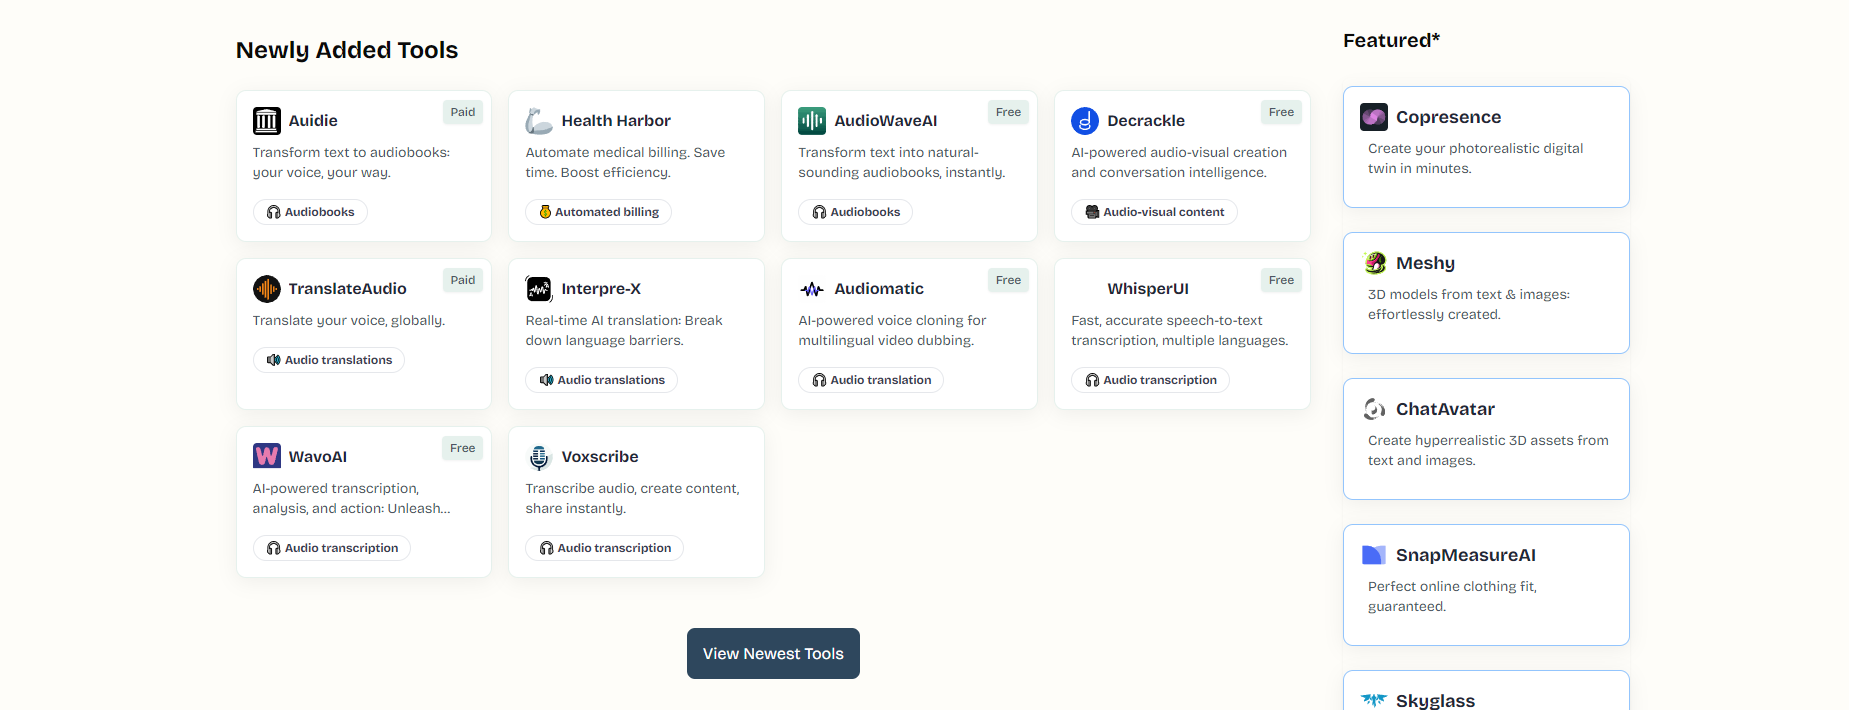Click 'Create your photorealistic digital twin' text

click(1476, 158)
